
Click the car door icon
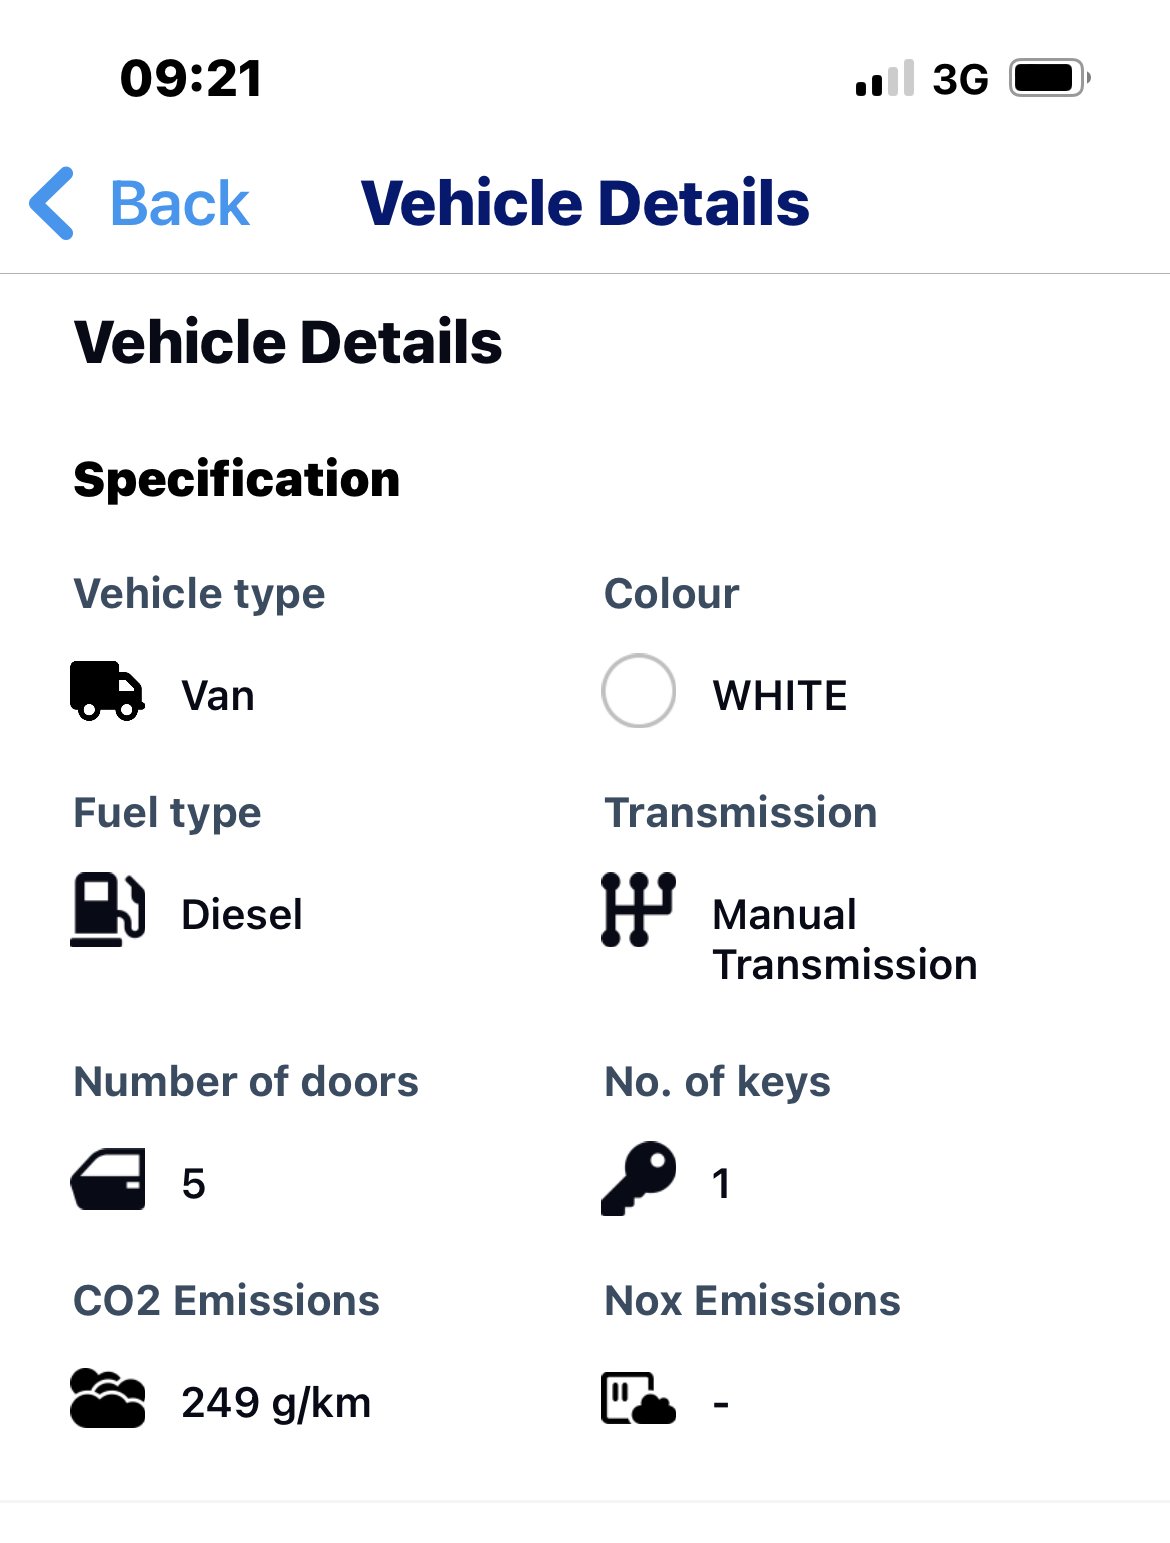(x=107, y=1180)
